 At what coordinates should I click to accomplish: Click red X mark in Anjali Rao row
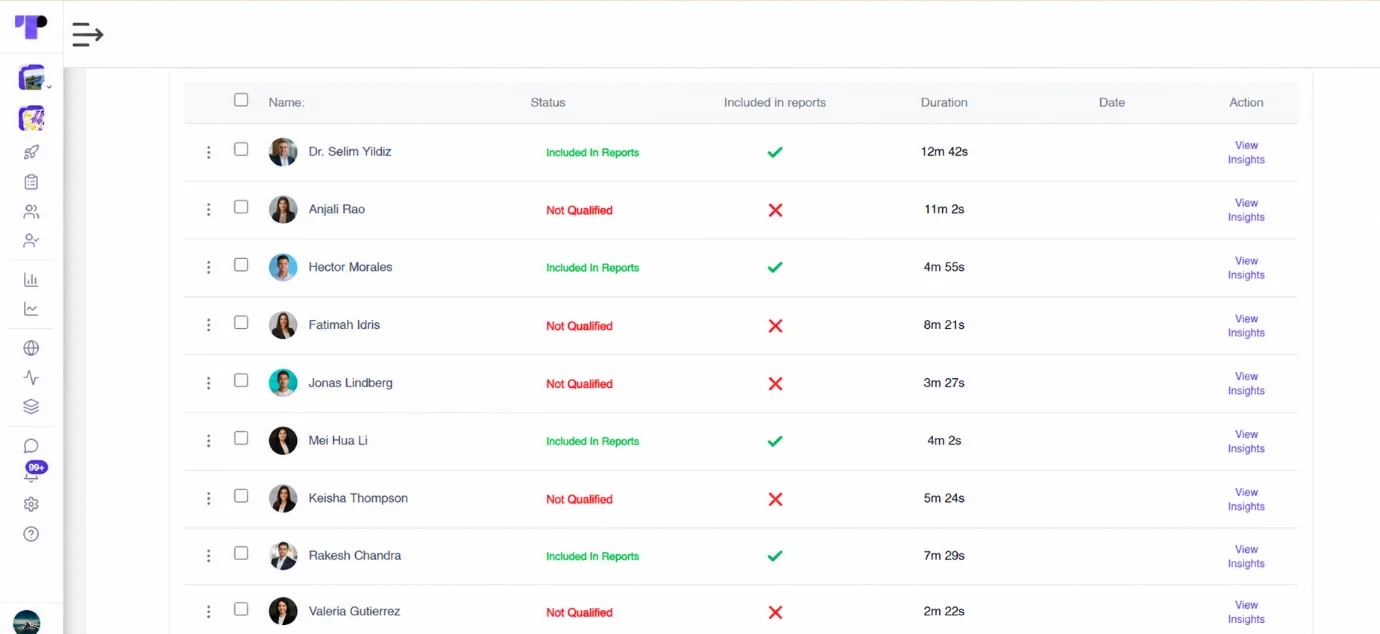pos(775,210)
